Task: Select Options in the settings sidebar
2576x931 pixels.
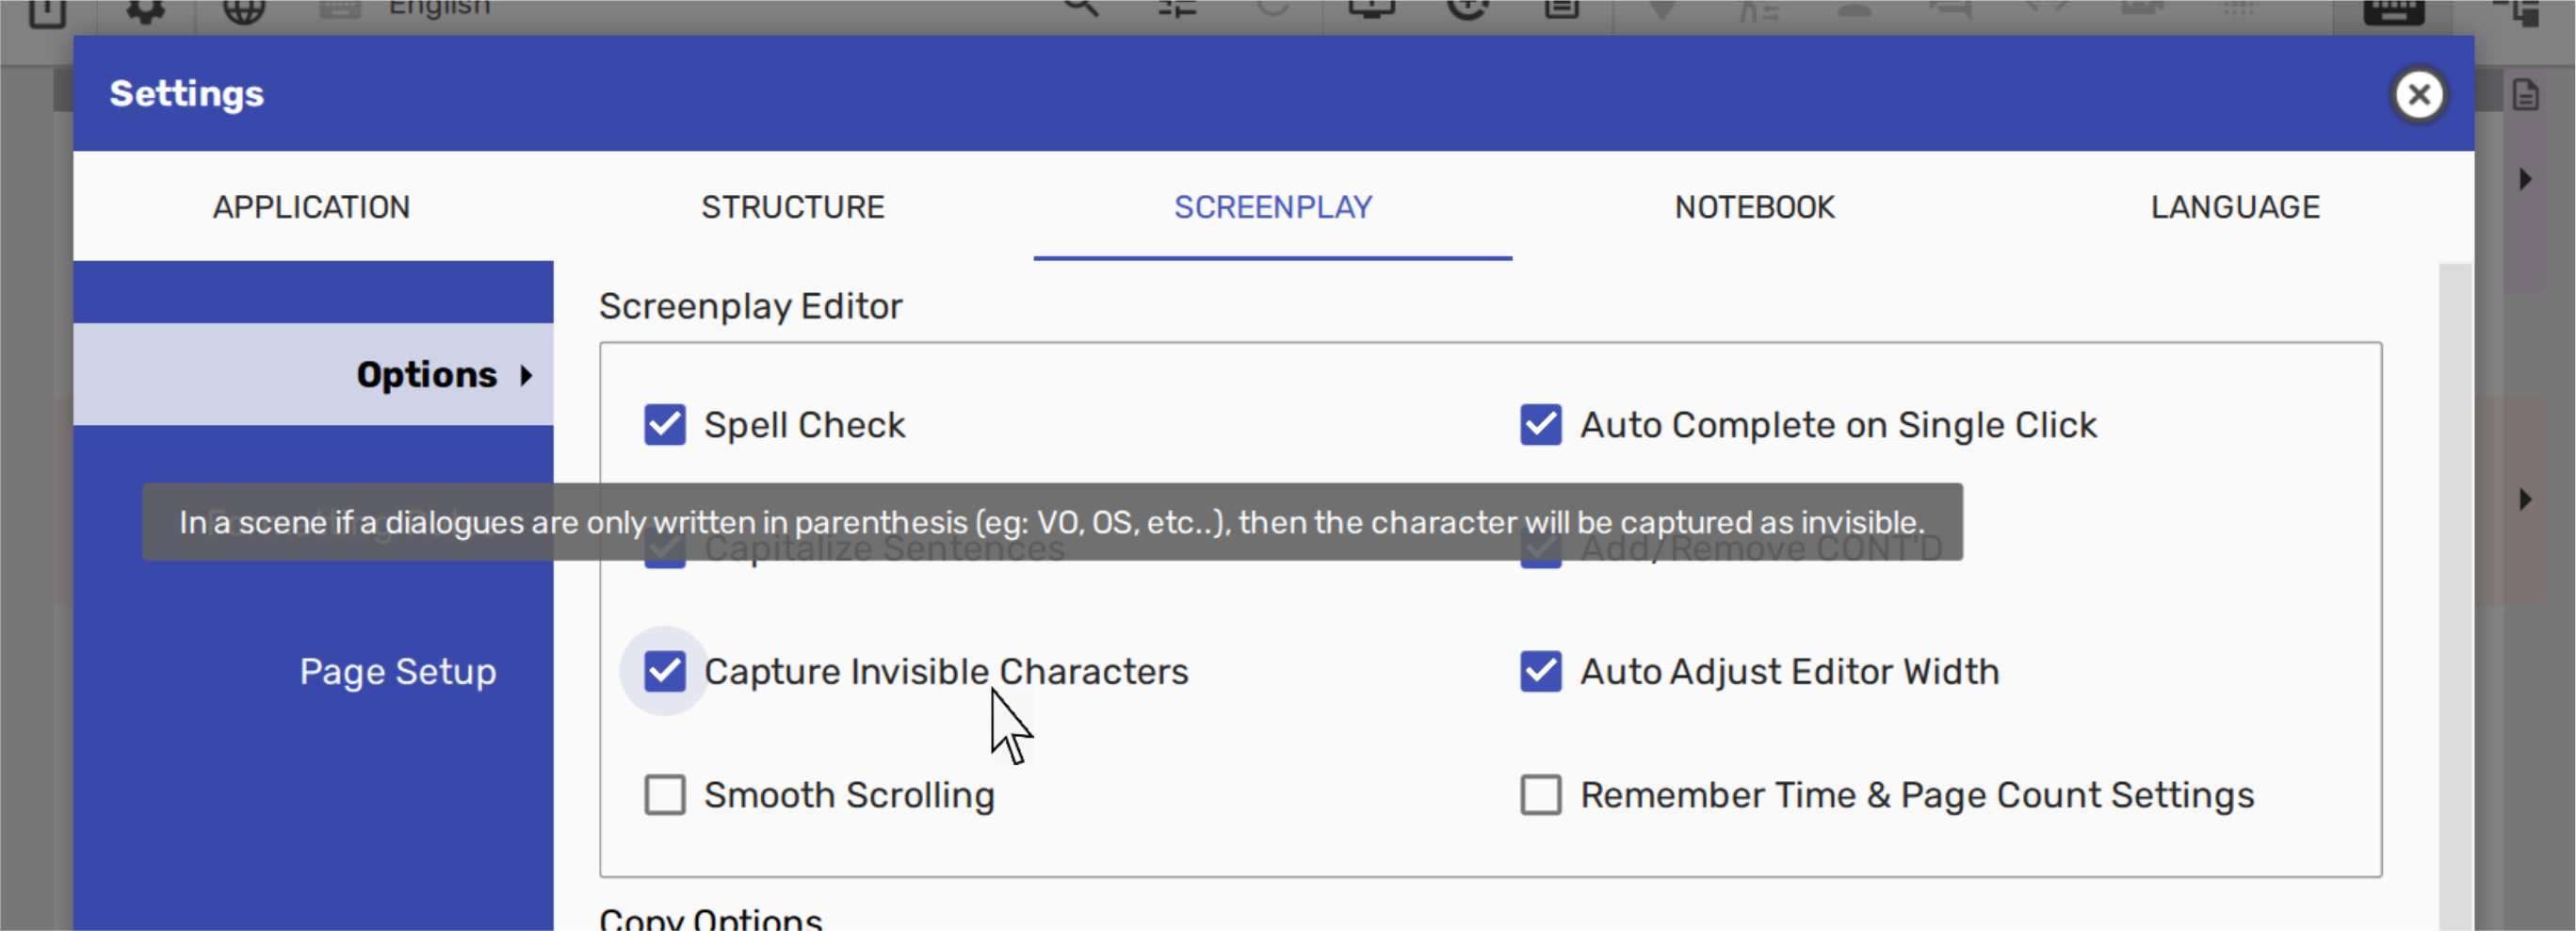Action: pos(313,374)
